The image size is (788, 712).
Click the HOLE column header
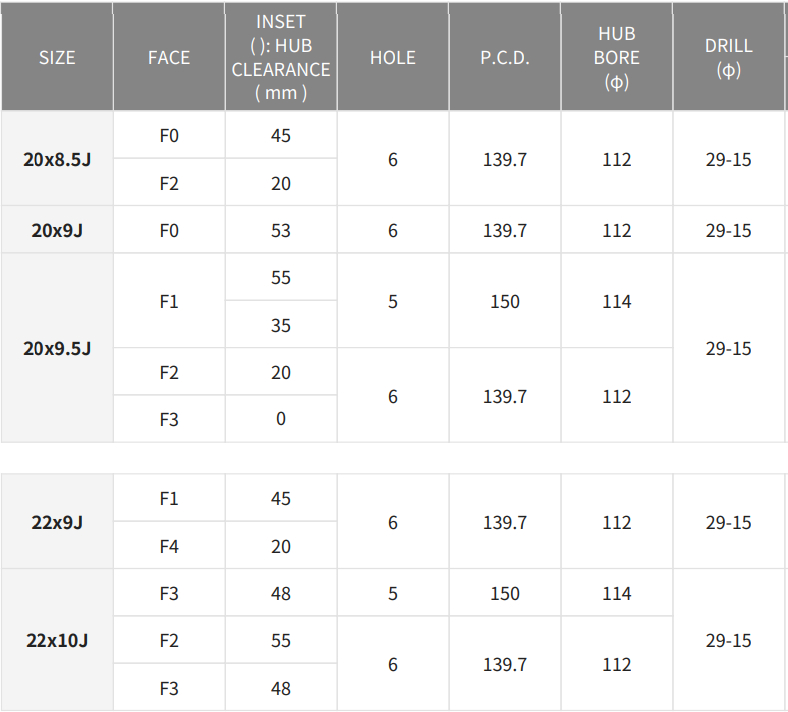pyautogui.click(x=393, y=57)
